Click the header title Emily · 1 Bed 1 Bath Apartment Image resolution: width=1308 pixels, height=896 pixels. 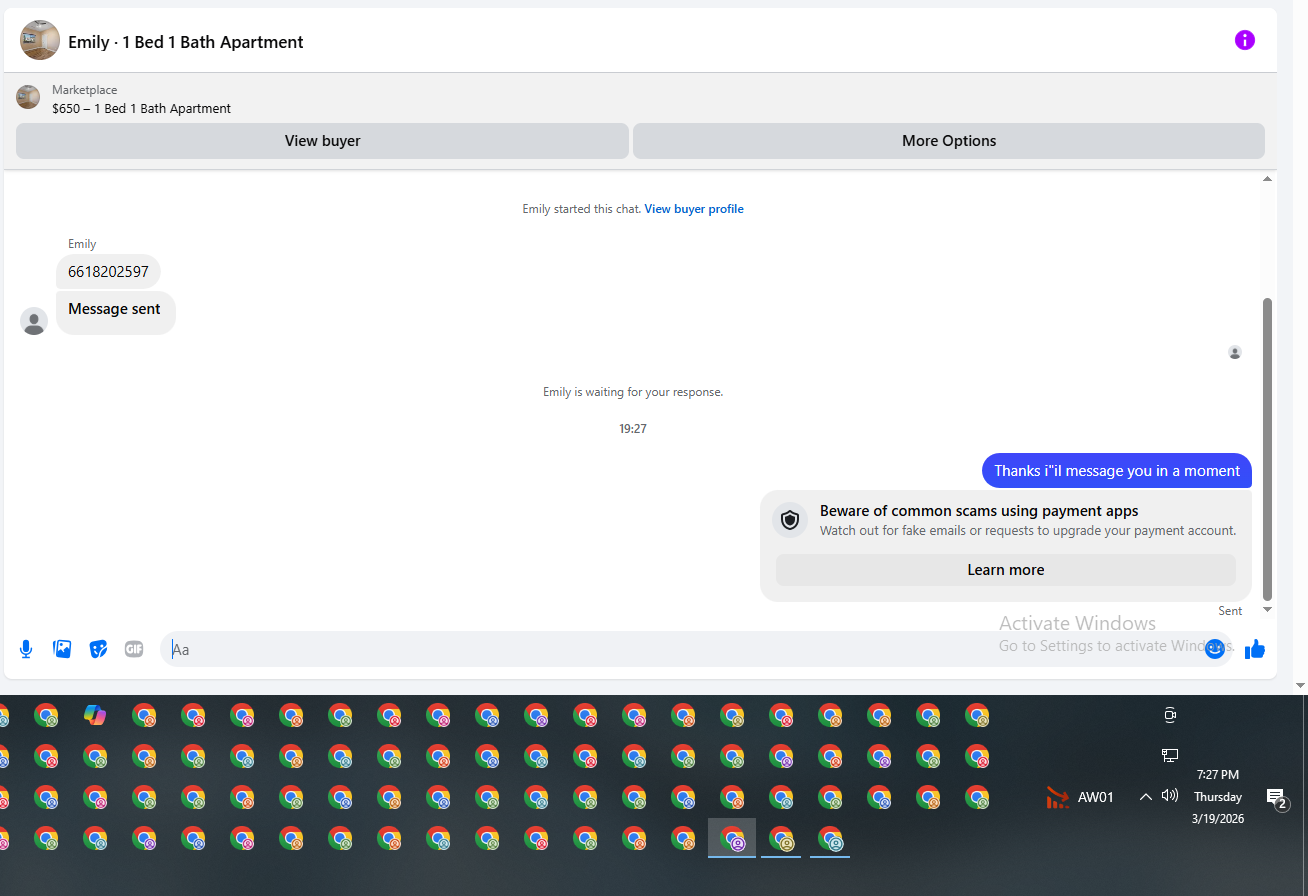186,42
